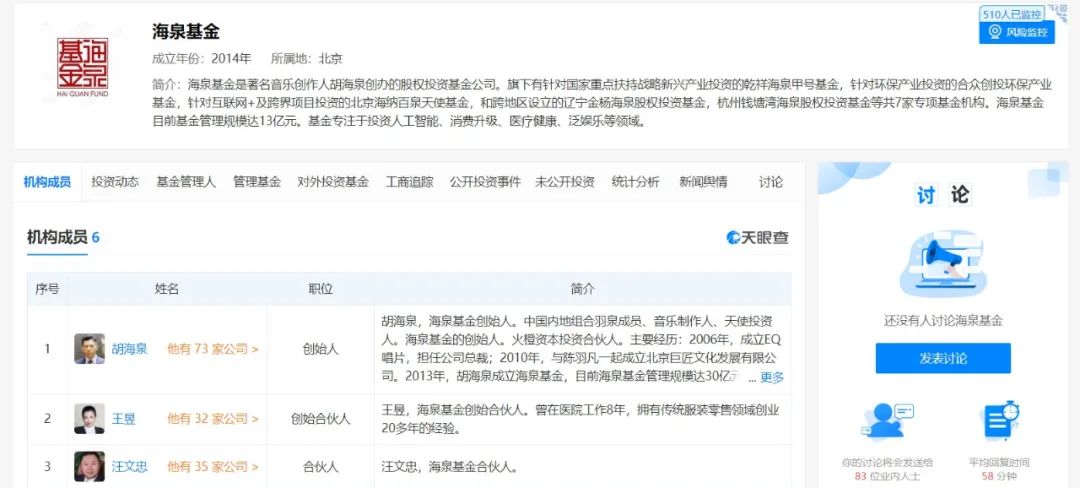The height and width of the screenshot is (488, 1080).
Task: Open 胡海泉's profile photo
Action: click(x=90, y=349)
